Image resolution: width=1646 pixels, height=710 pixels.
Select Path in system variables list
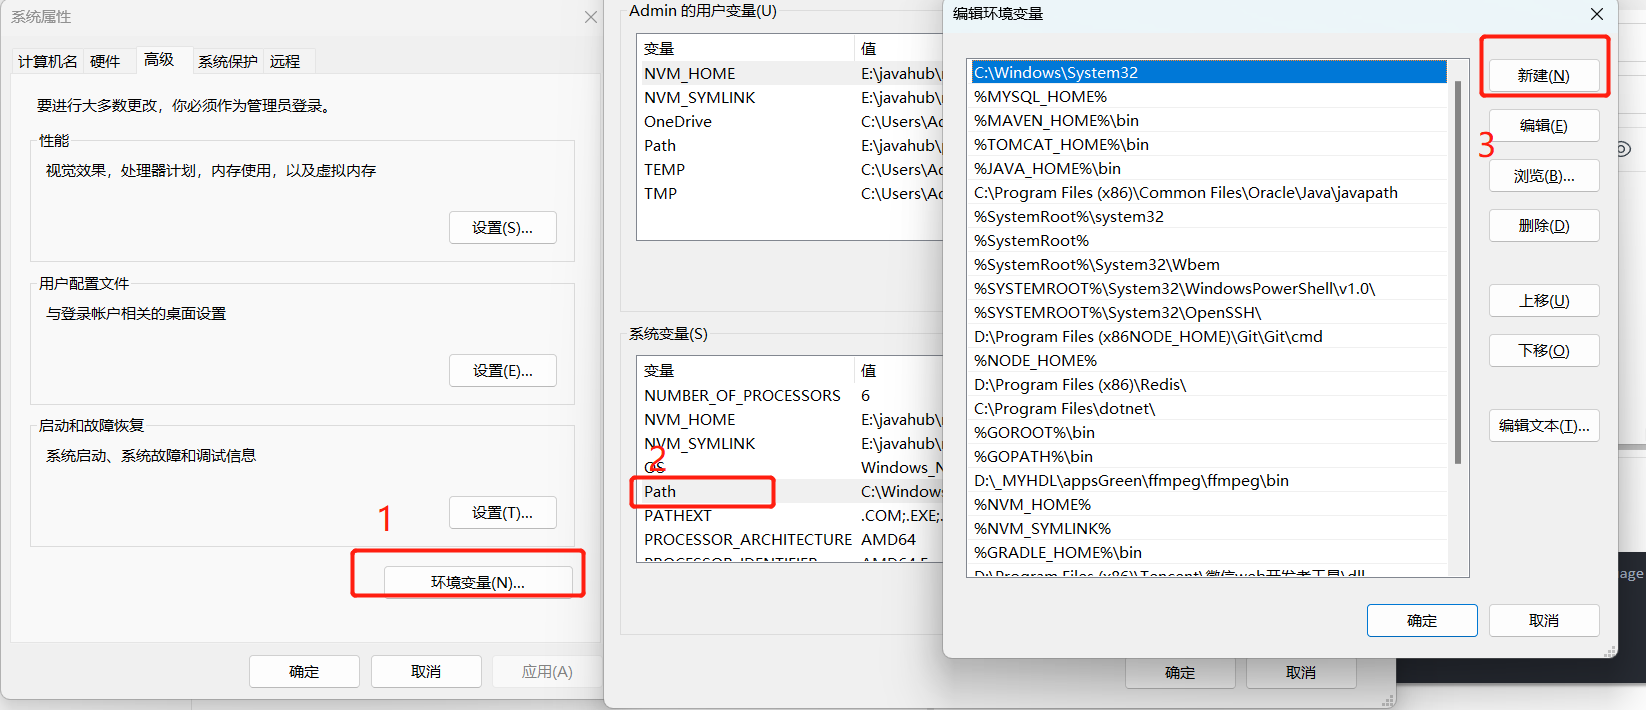[x=660, y=492]
